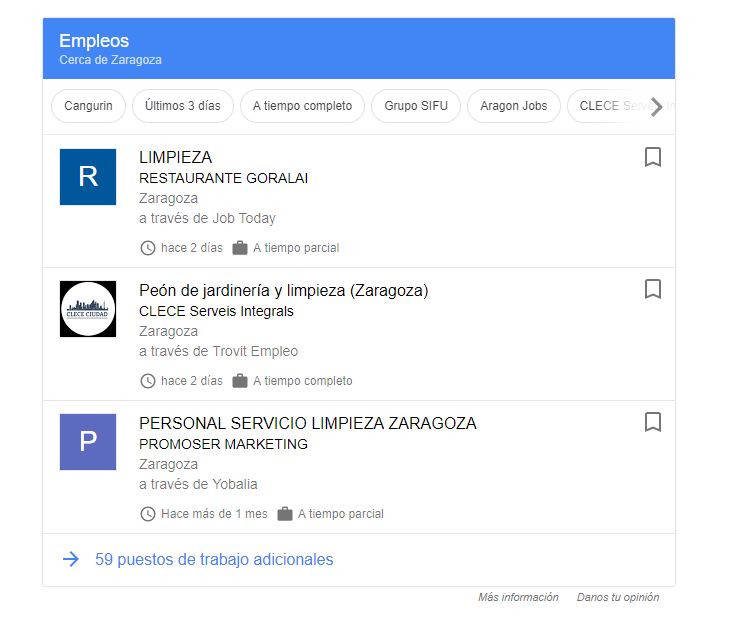Screen dimensions: 742x617
Task: Filter jobs by Últimos 3 días
Action: pos(183,106)
